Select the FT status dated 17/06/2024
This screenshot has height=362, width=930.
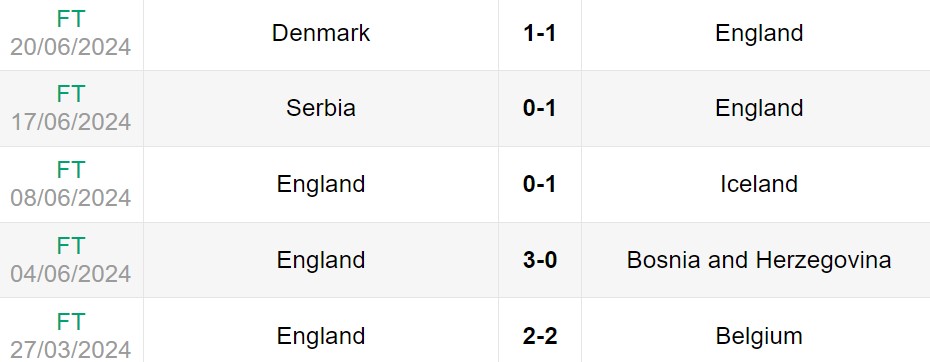coord(71,94)
